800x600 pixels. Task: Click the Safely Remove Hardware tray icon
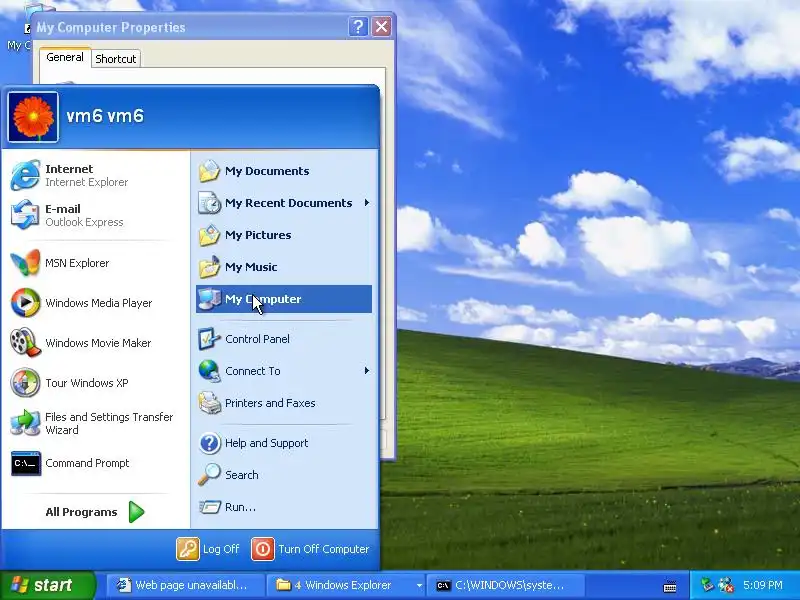point(707,584)
